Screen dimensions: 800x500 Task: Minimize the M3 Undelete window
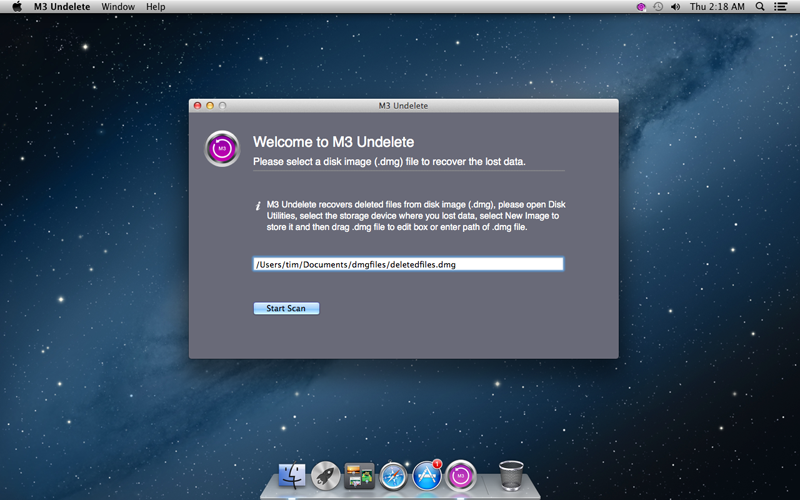pyautogui.click(x=210, y=106)
